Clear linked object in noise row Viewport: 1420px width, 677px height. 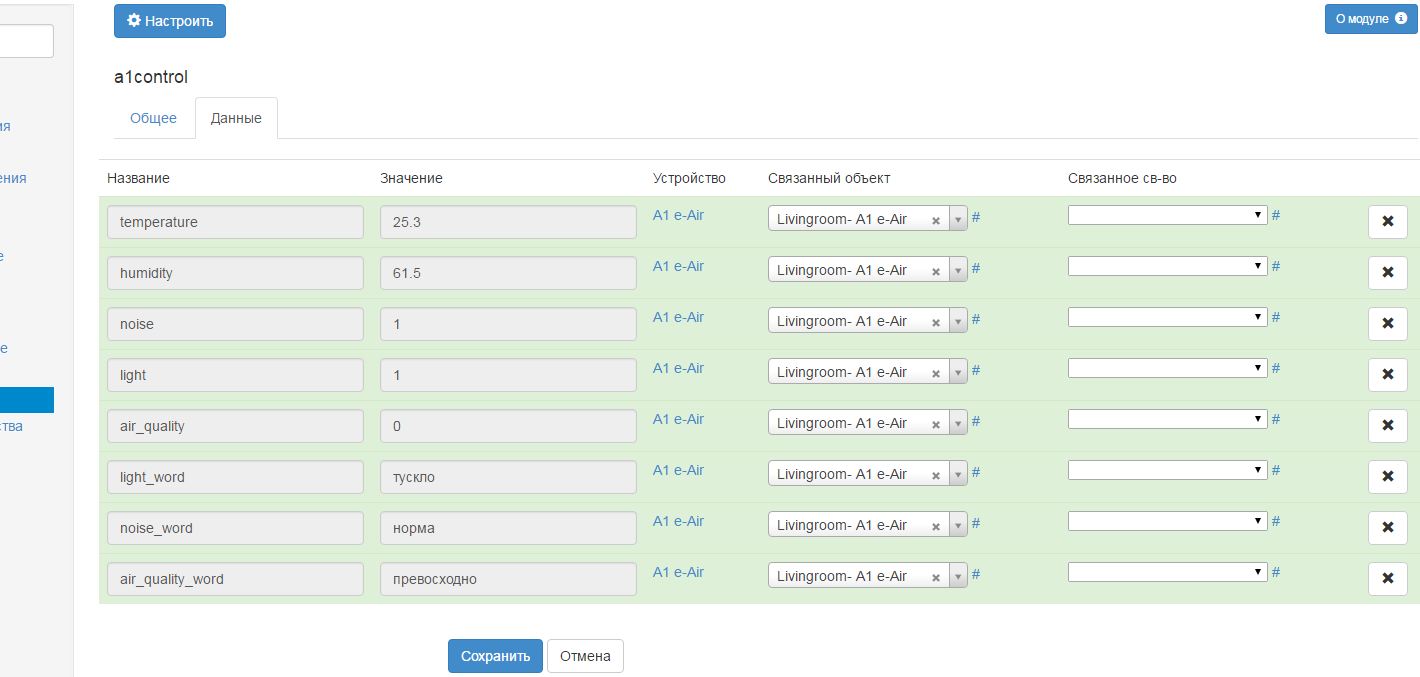point(936,323)
